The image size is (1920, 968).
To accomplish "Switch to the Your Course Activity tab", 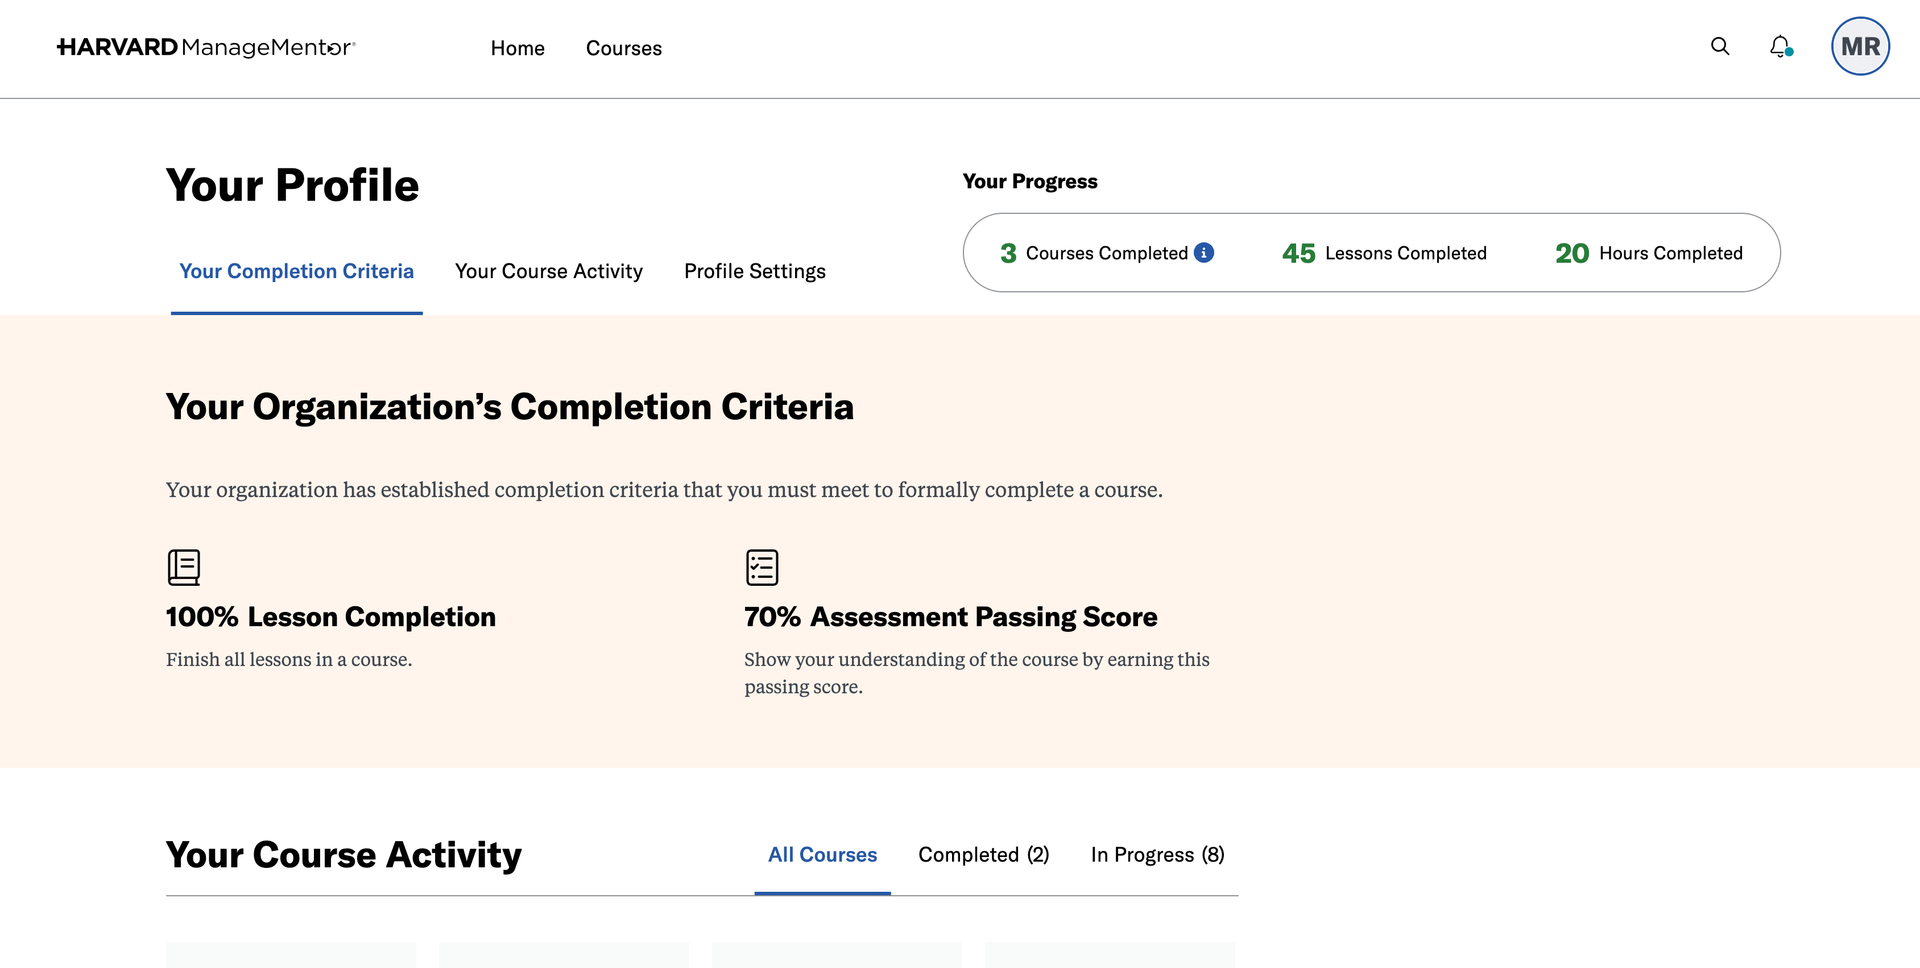I will [549, 271].
